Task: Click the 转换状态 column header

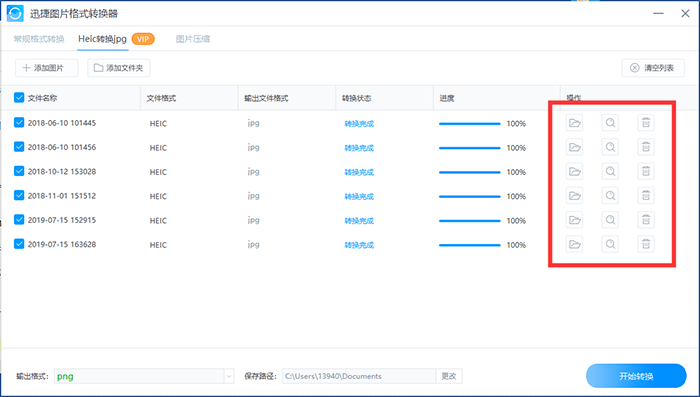Action: pyautogui.click(x=357, y=98)
